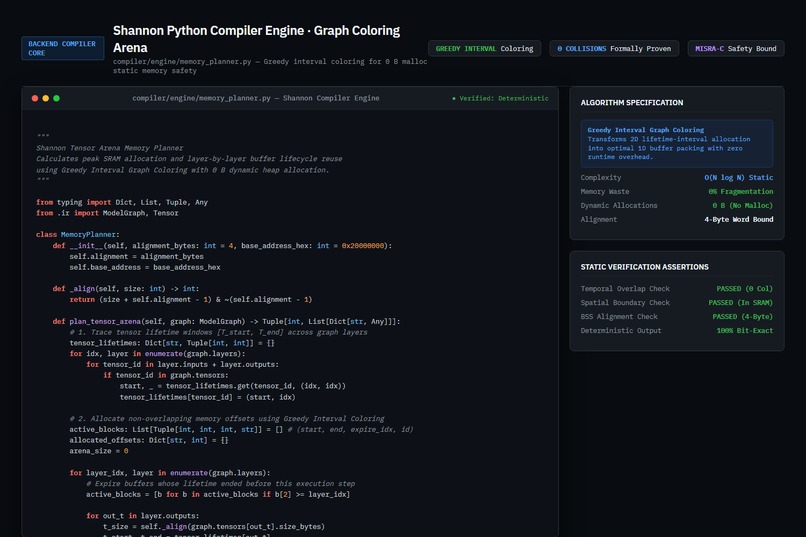The height and width of the screenshot is (537, 806).
Task: Click the ALGORITHM SPECIFICATION panel heading
Action: click(632, 103)
